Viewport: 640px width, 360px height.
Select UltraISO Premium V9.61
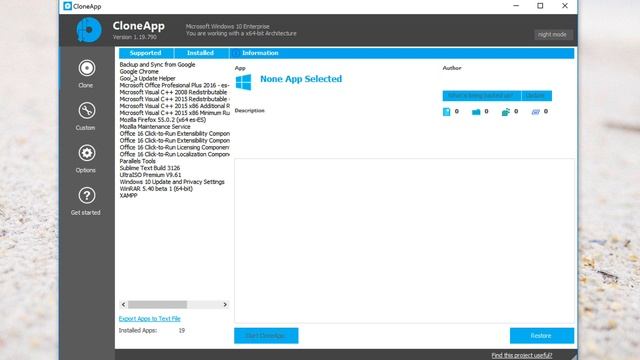pos(150,175)
